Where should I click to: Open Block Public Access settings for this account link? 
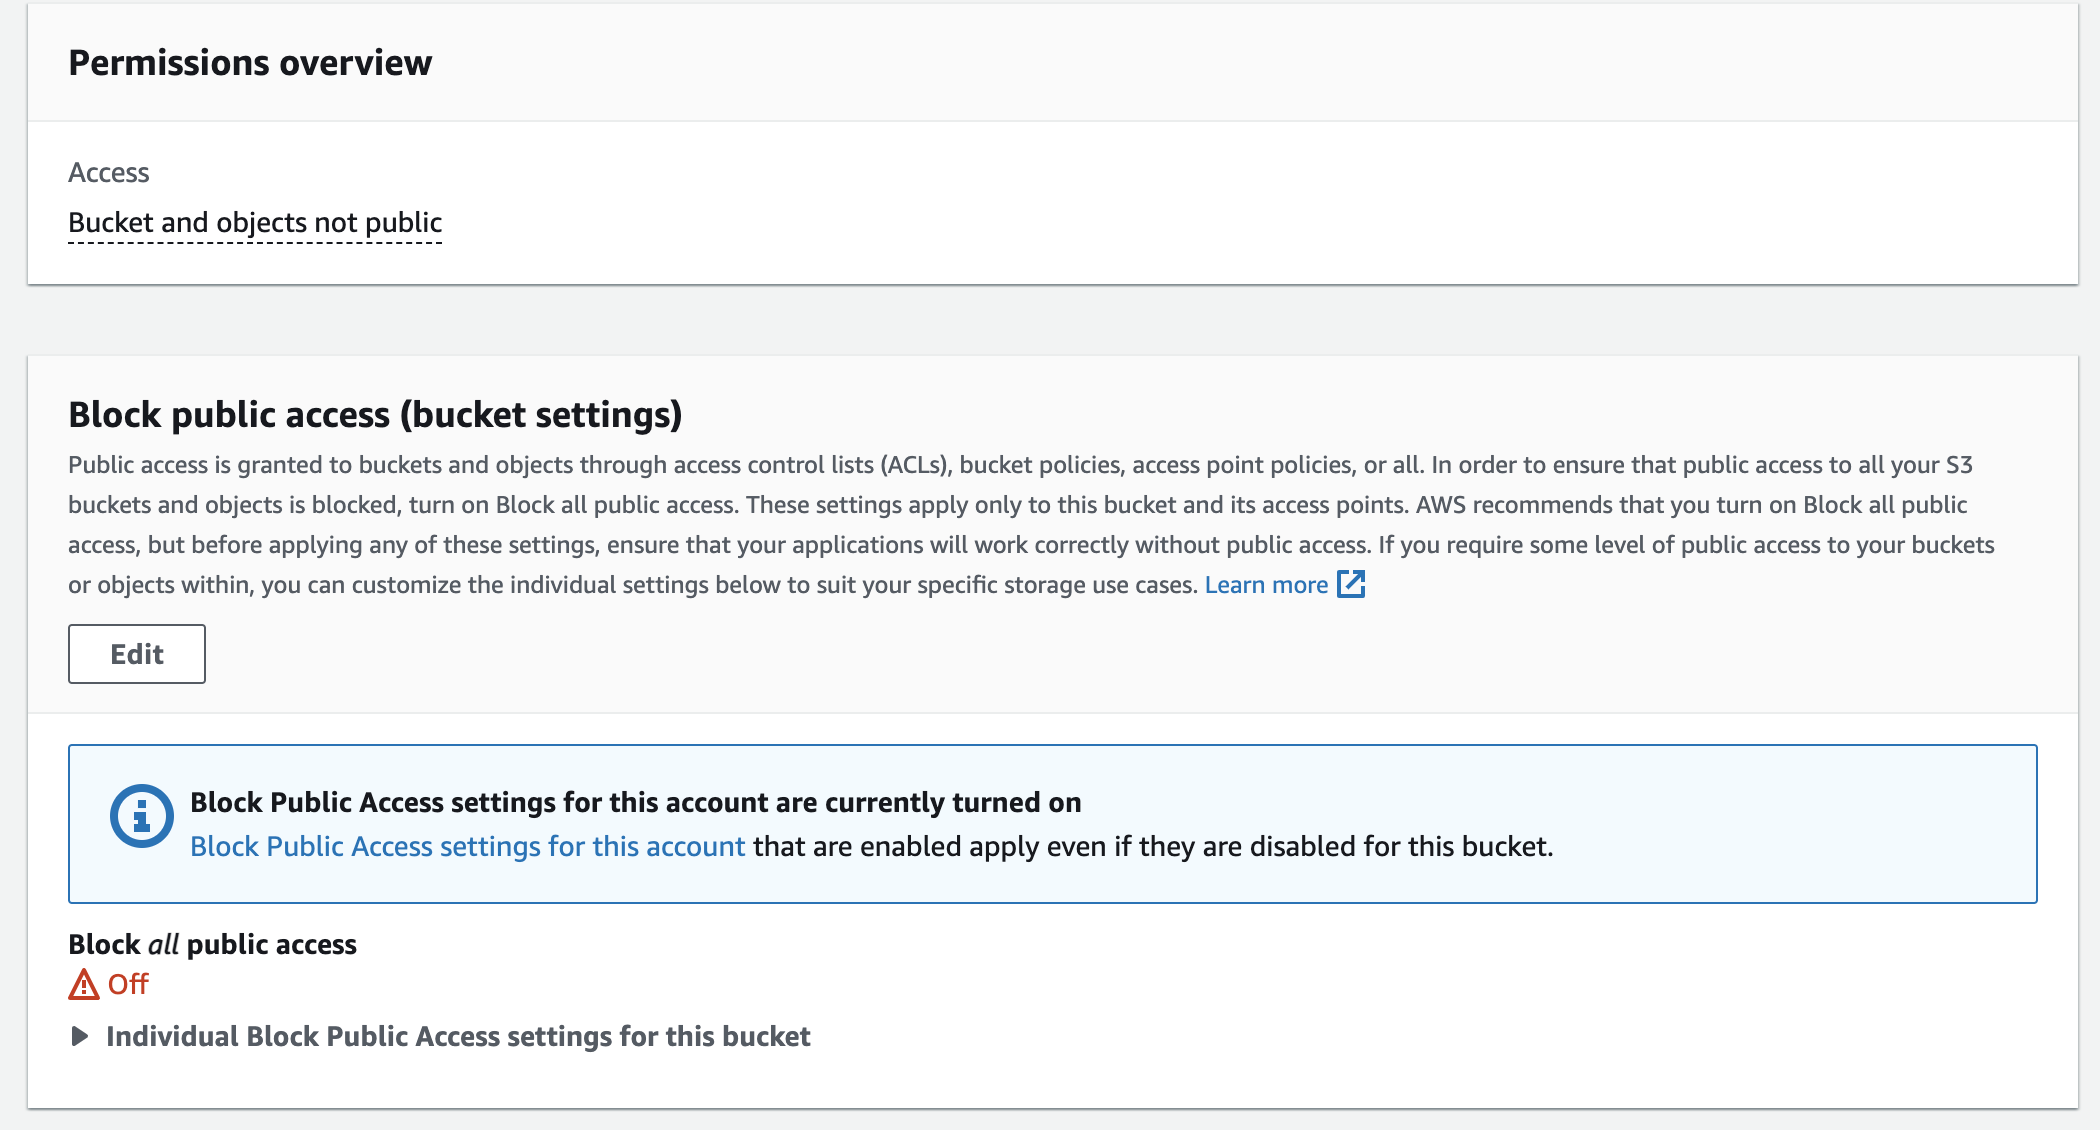[x=467, y=847]
